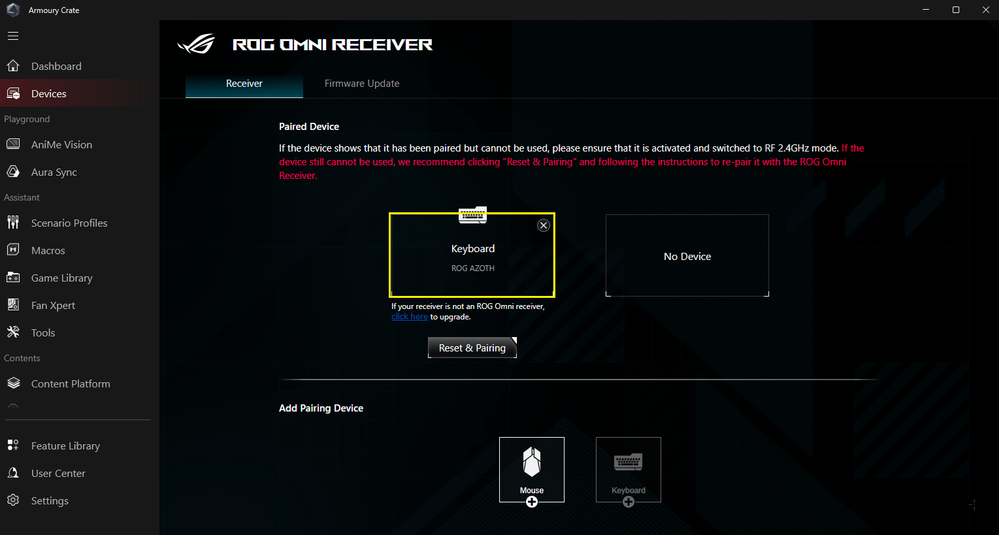Image resolution: width=999 pixels, height=535 pixels.
Task: Click the Dashboard home icon
Action: [13, 66]
